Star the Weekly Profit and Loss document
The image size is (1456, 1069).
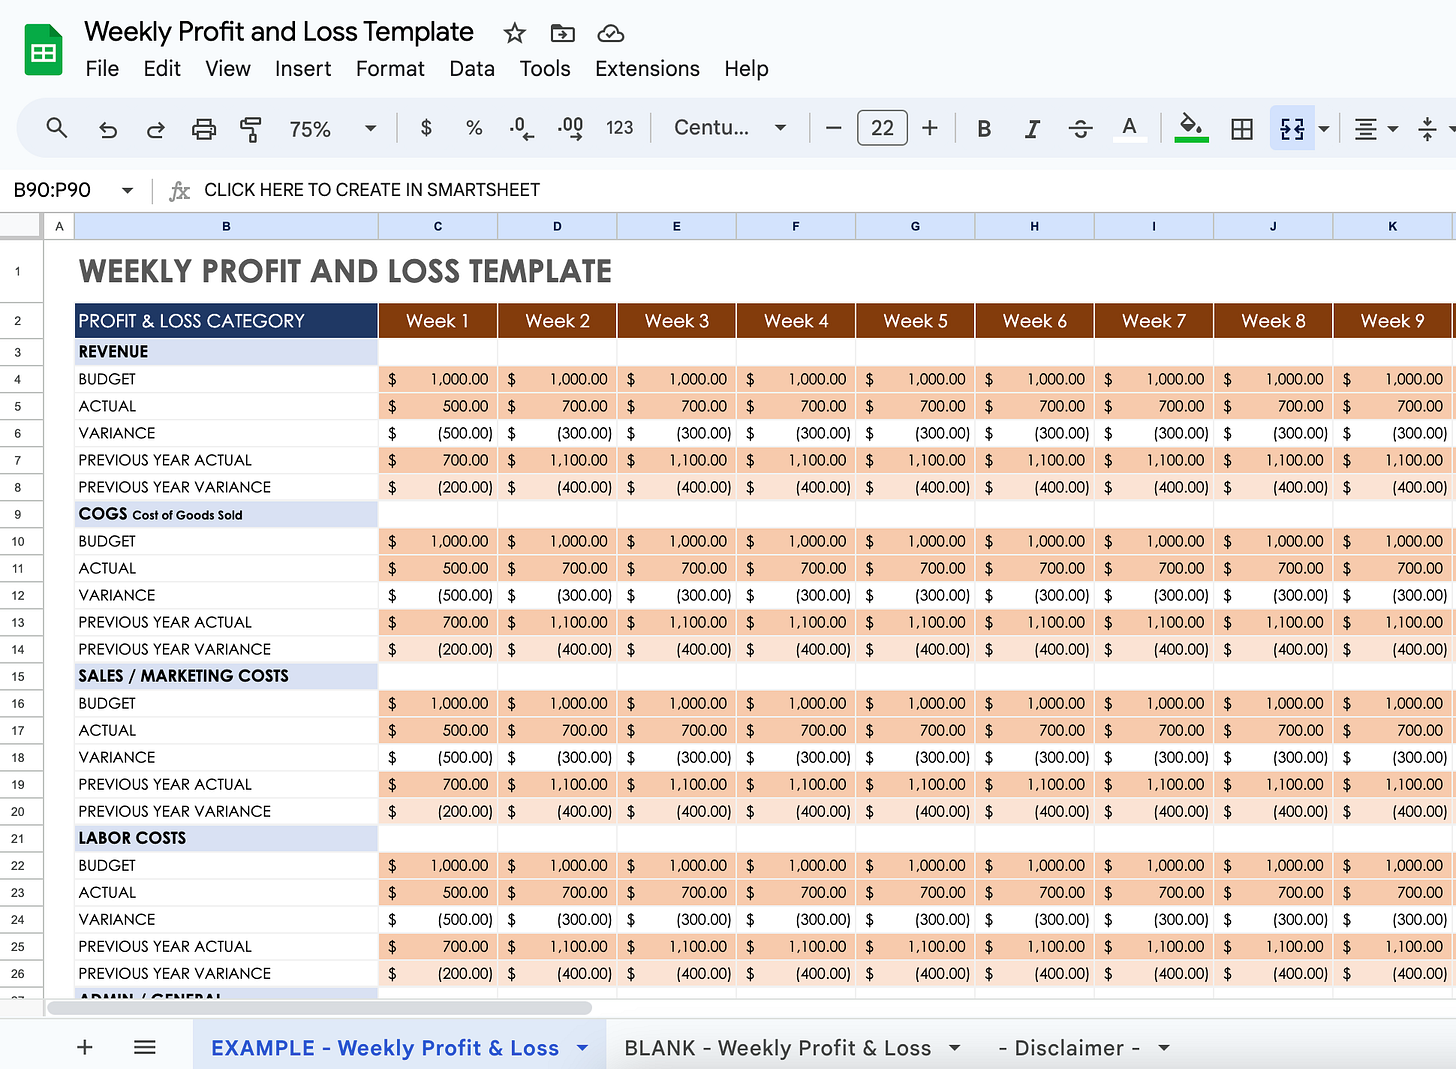coord(515,33)
